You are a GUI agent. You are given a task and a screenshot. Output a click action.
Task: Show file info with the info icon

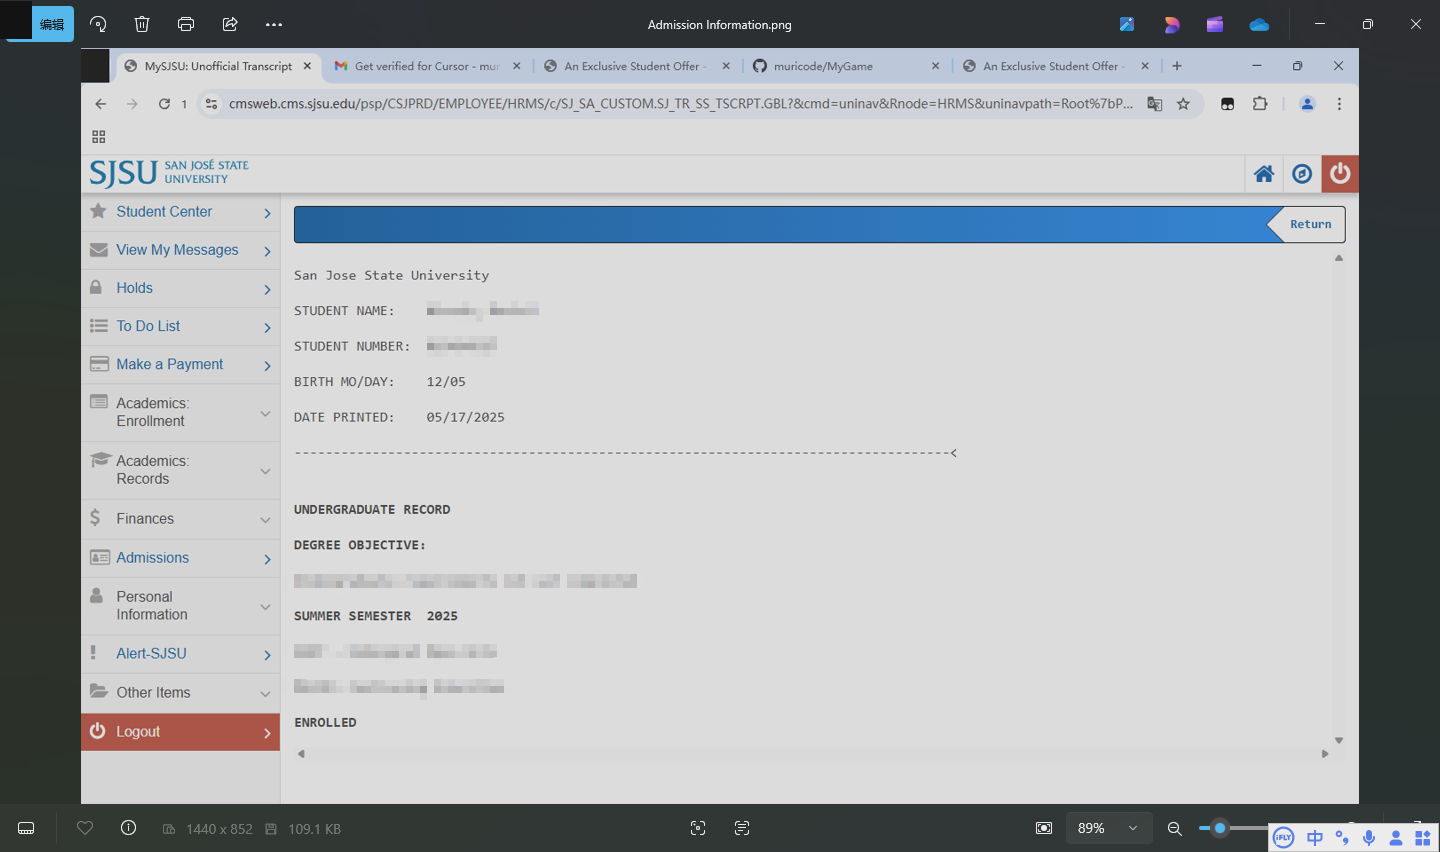pyautogui.click(x=128, y=828)
